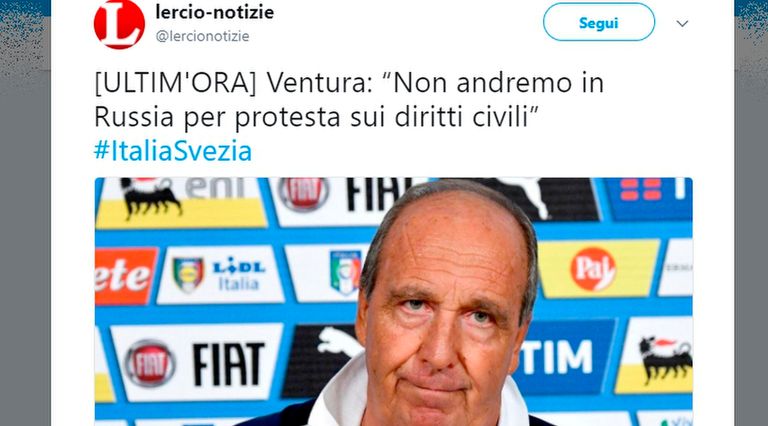The image size is (768, 426).
Task: Click the lercio-notizie account name
Action: 215,12
